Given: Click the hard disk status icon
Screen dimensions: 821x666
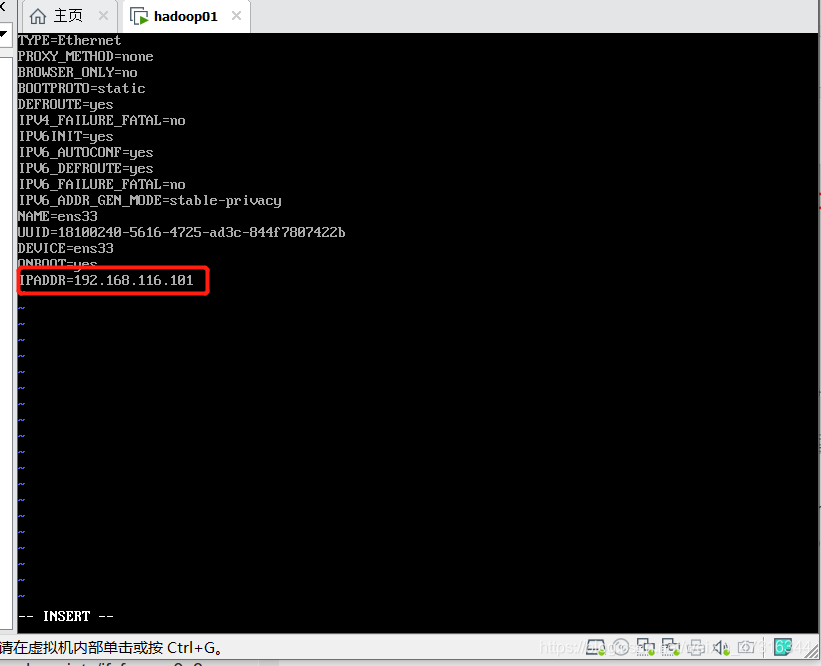Looking at the screenshot, I should (x=595, y=647).
